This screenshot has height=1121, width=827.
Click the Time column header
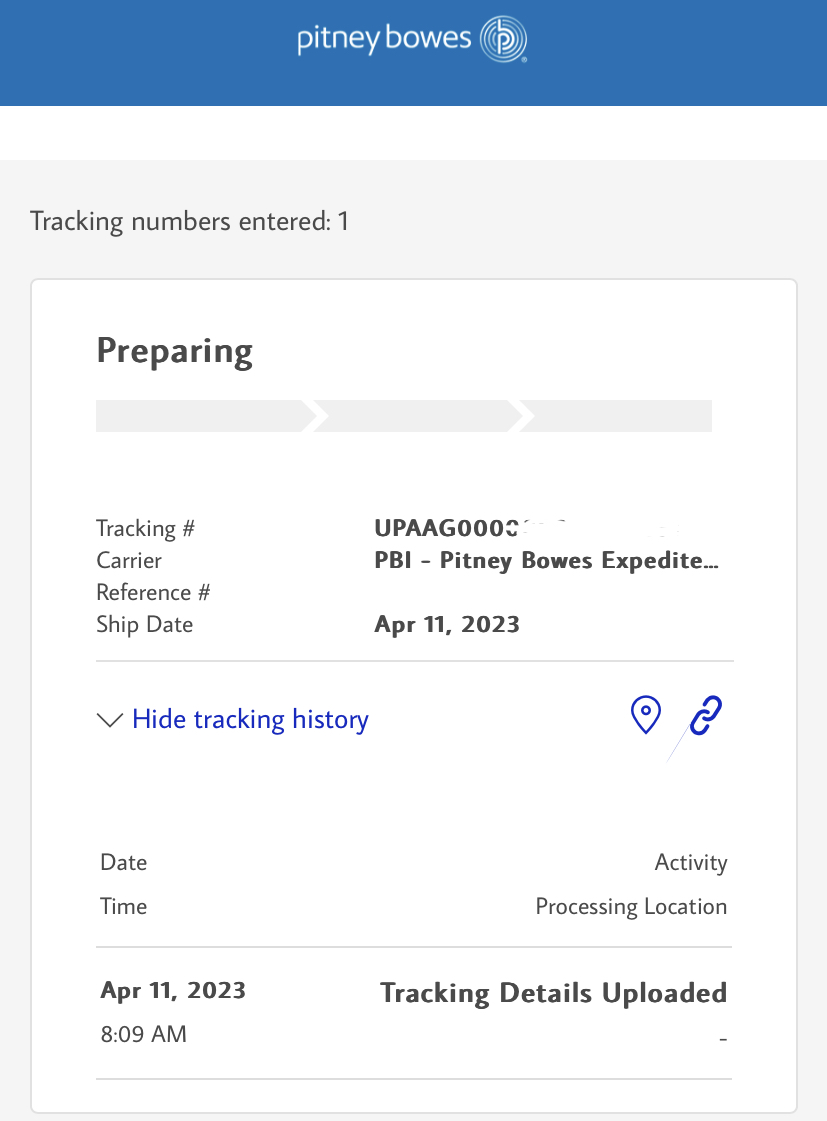coord(124,907)
